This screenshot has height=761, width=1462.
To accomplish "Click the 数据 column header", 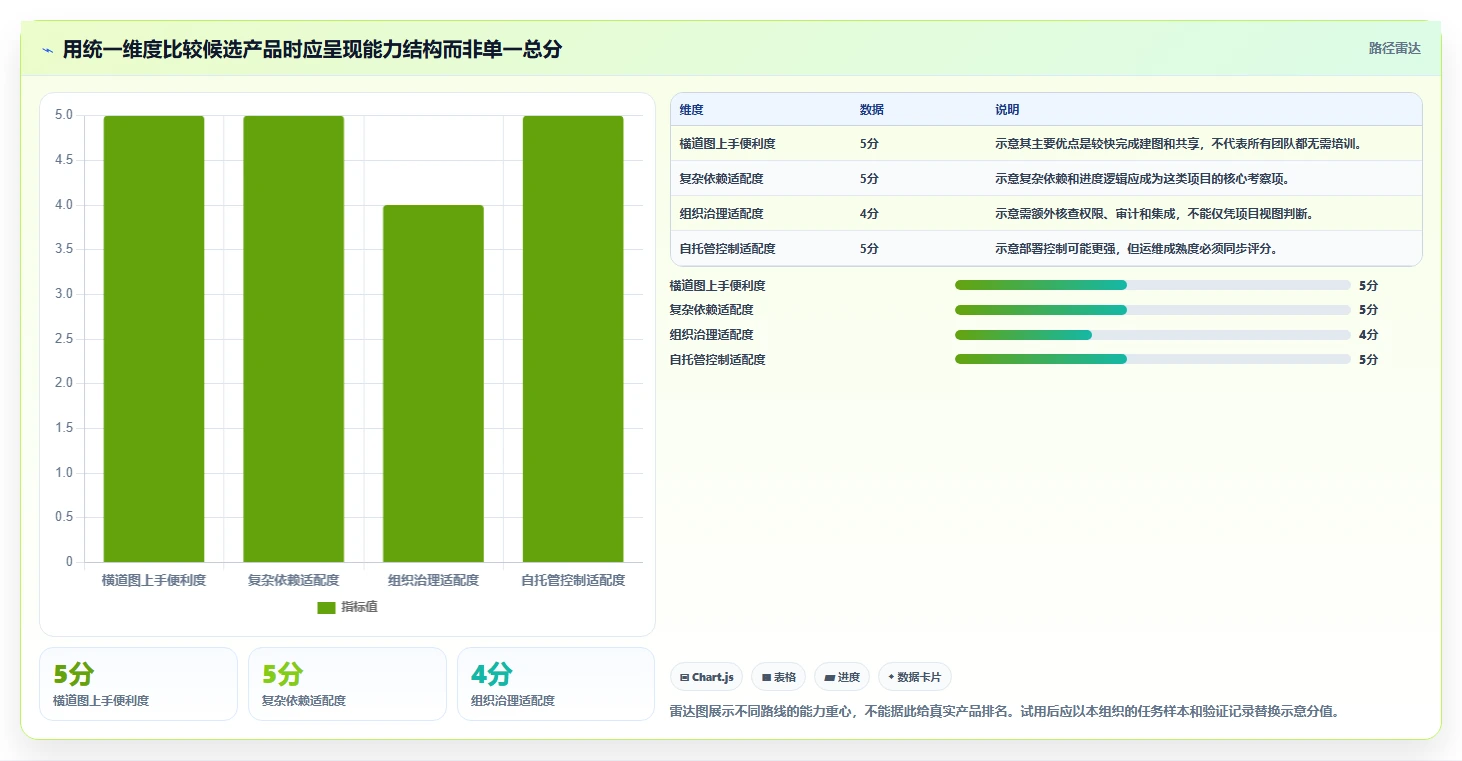I will pyautogui.click(x=871, y=110).
